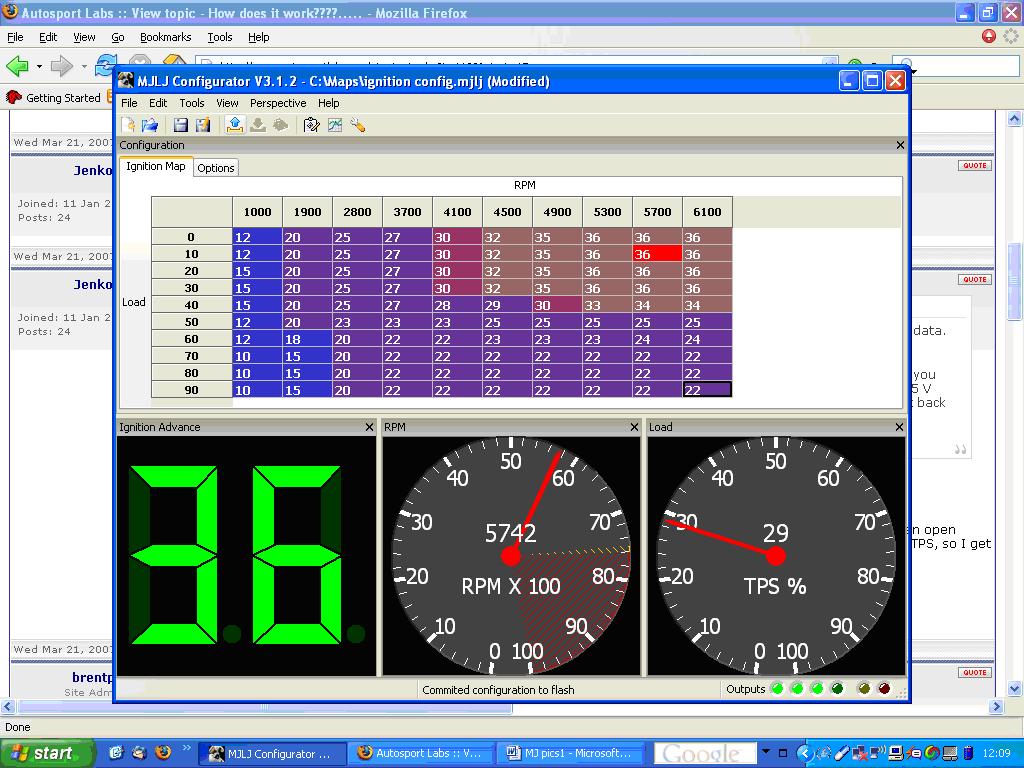Switch to MJ pics1 Microsoft Word taskbar button
Viewport: 1024px width, 768px height.
click(570, 753)
